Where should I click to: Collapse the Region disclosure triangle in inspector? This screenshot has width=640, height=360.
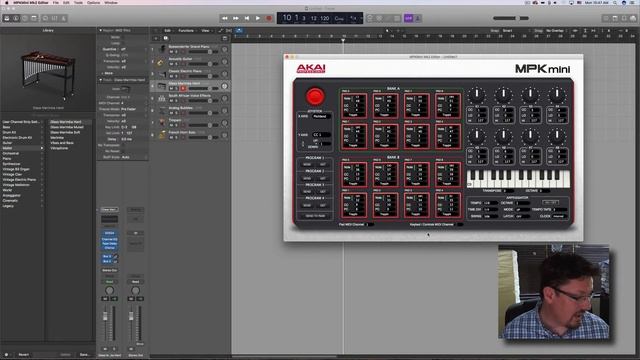100,30
